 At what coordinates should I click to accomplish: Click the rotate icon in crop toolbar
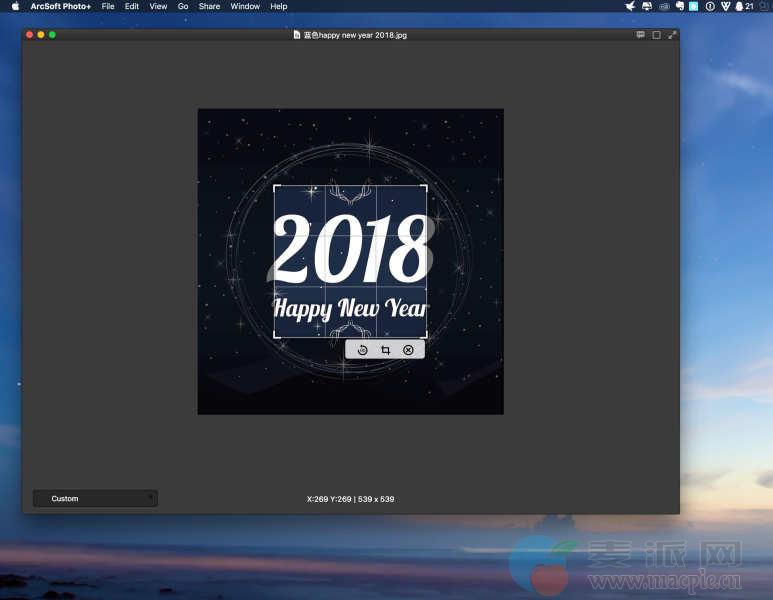pos(362,350)
